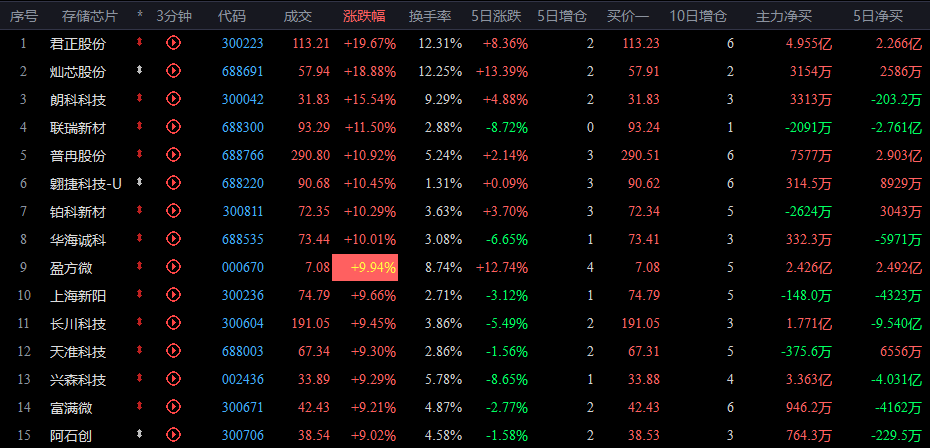Viewport: 930px width, 448px height.
Task: Sort list by 换手率 column
Action: [429, 16]
